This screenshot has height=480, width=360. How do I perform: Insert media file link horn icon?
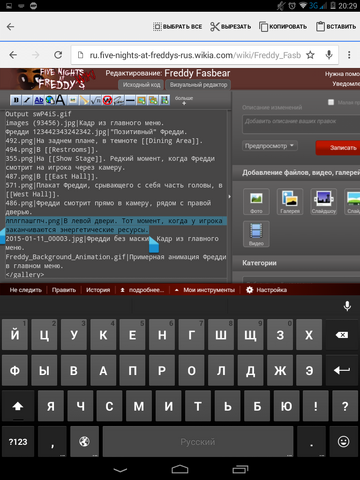84,100
